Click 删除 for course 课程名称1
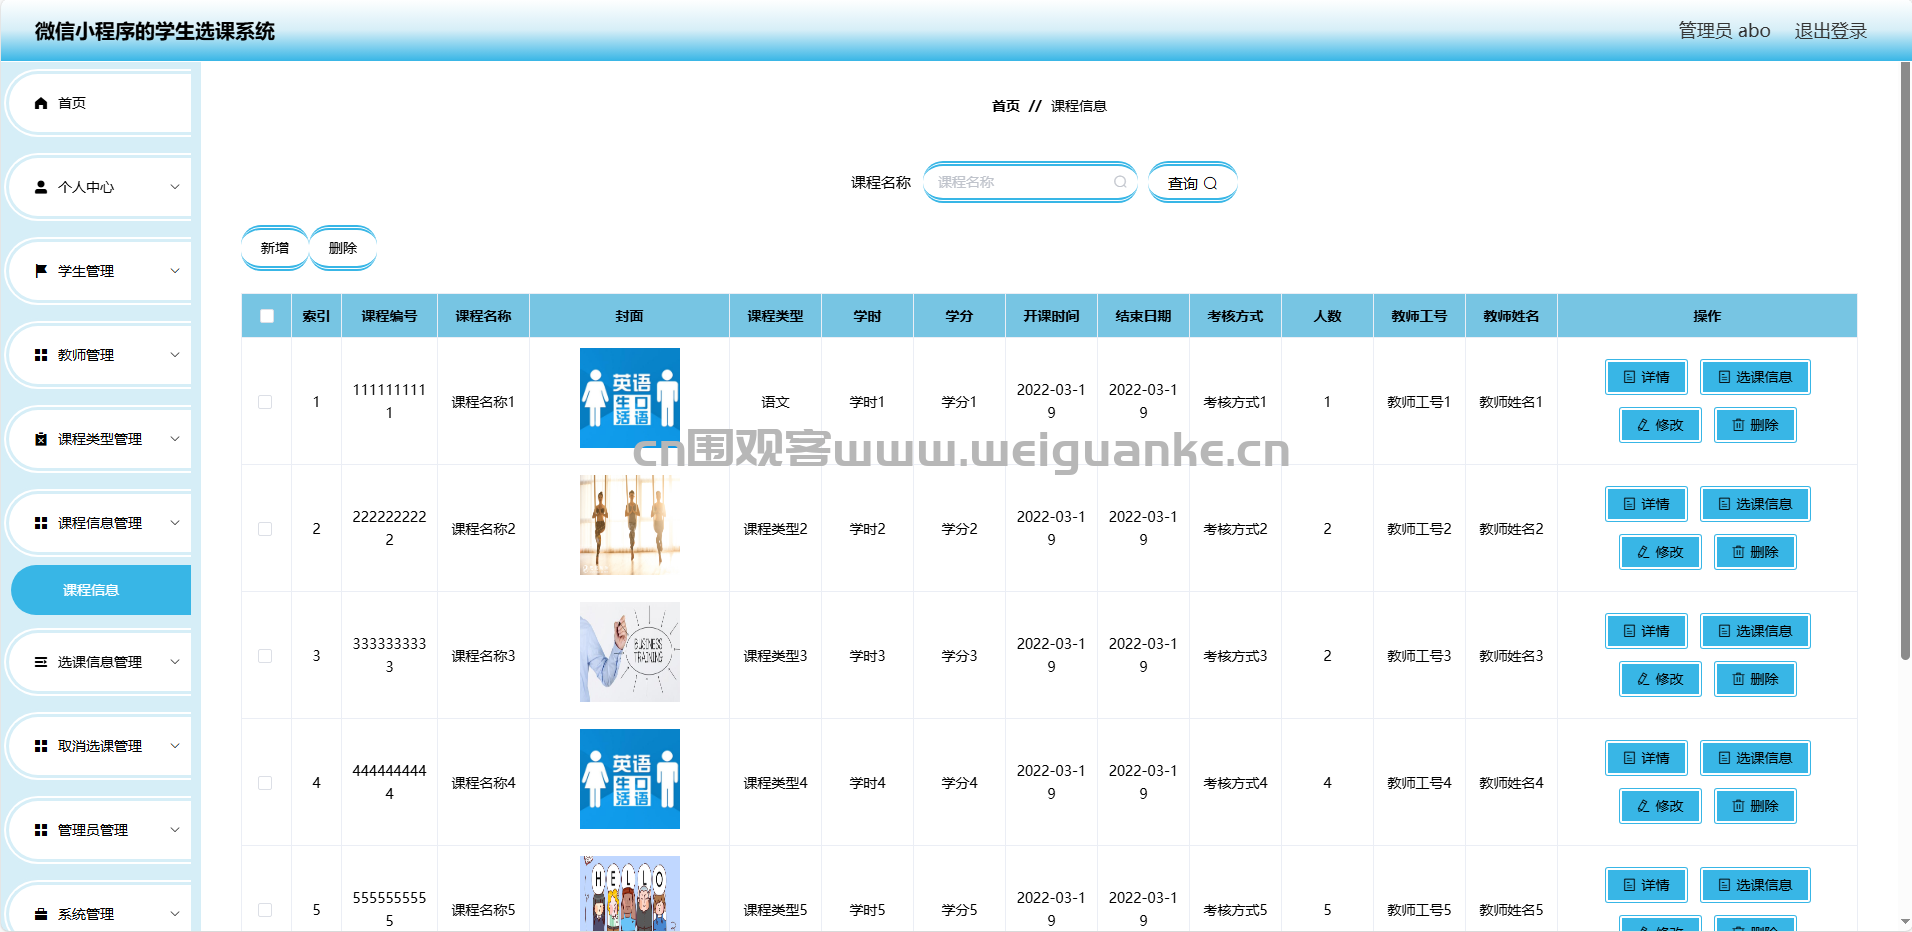Screen dimensions: 1912x932 [x=1755, y=425]
